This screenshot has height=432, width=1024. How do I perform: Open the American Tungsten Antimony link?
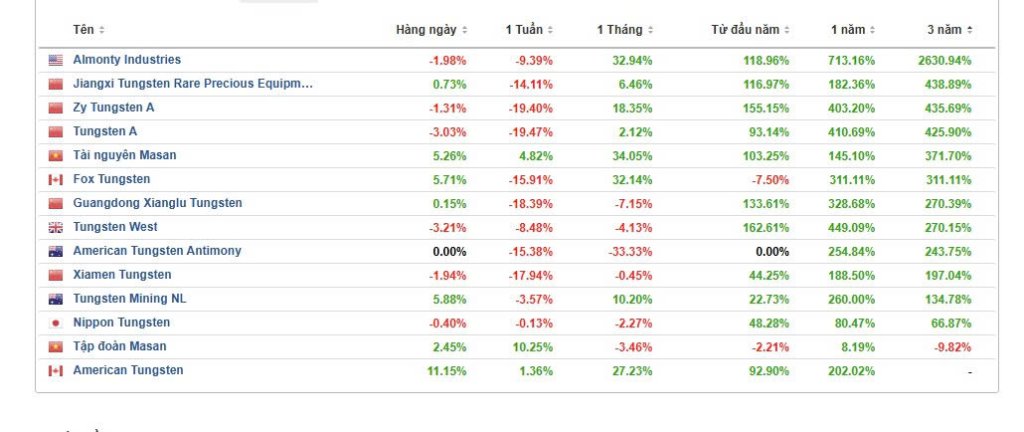157,251
